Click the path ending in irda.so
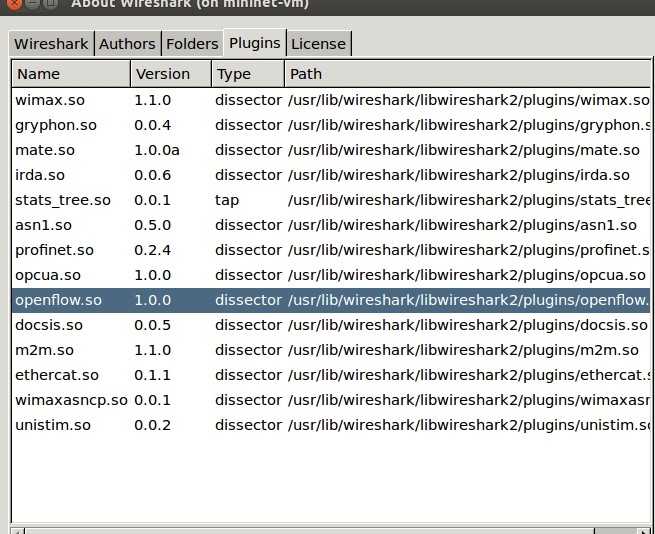655x534 pixels. (459, 175)
